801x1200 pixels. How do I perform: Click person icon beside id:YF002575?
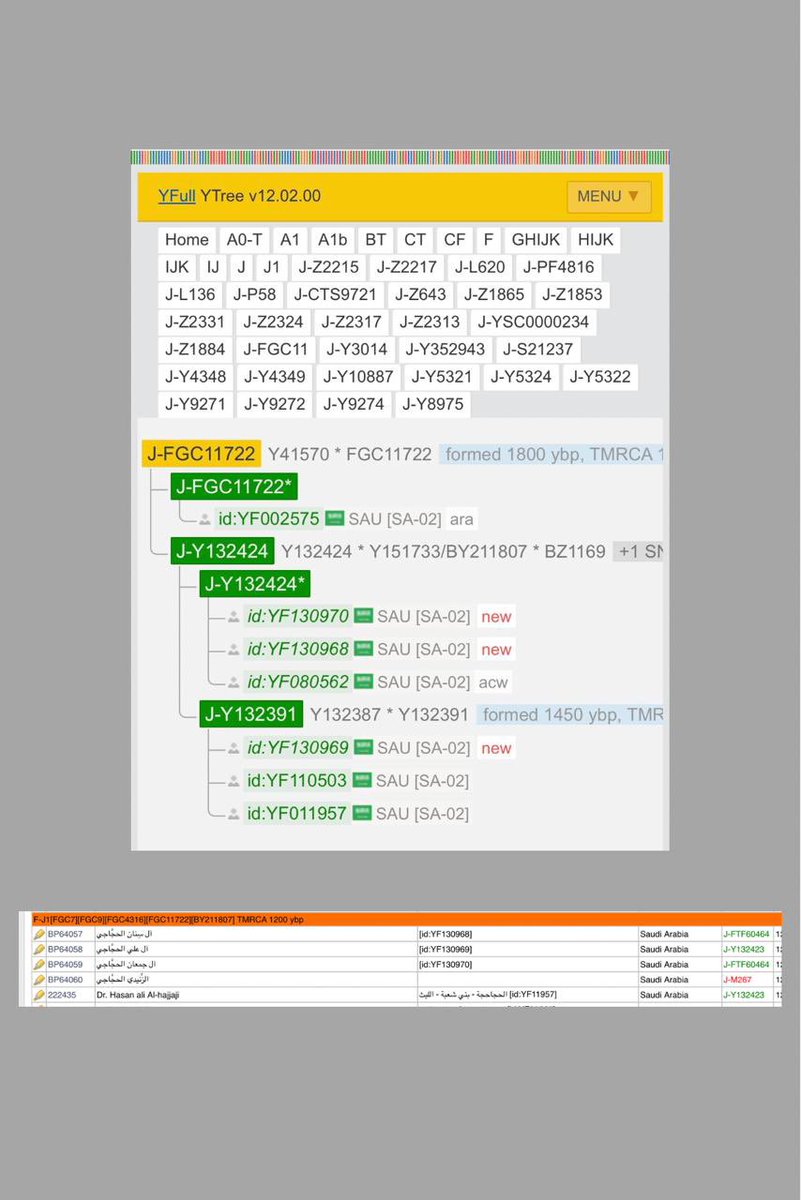[205, 520]
